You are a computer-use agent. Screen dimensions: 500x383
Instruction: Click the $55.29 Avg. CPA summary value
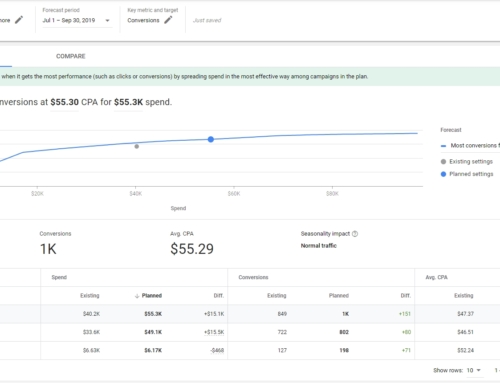point(192,249)
